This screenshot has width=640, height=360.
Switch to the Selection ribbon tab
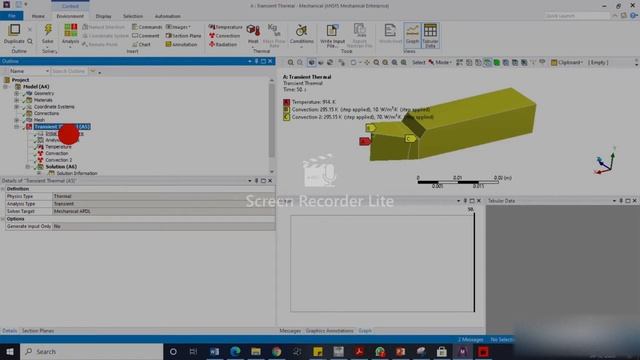(133, 16)
